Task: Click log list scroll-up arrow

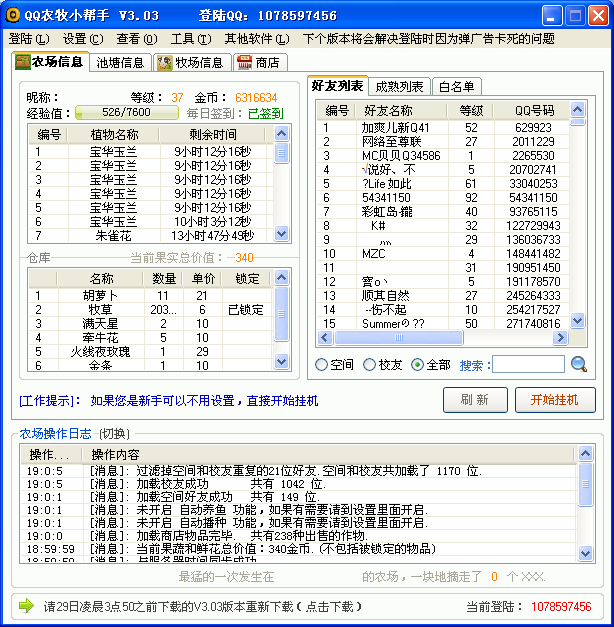Action: coord(586,453)
